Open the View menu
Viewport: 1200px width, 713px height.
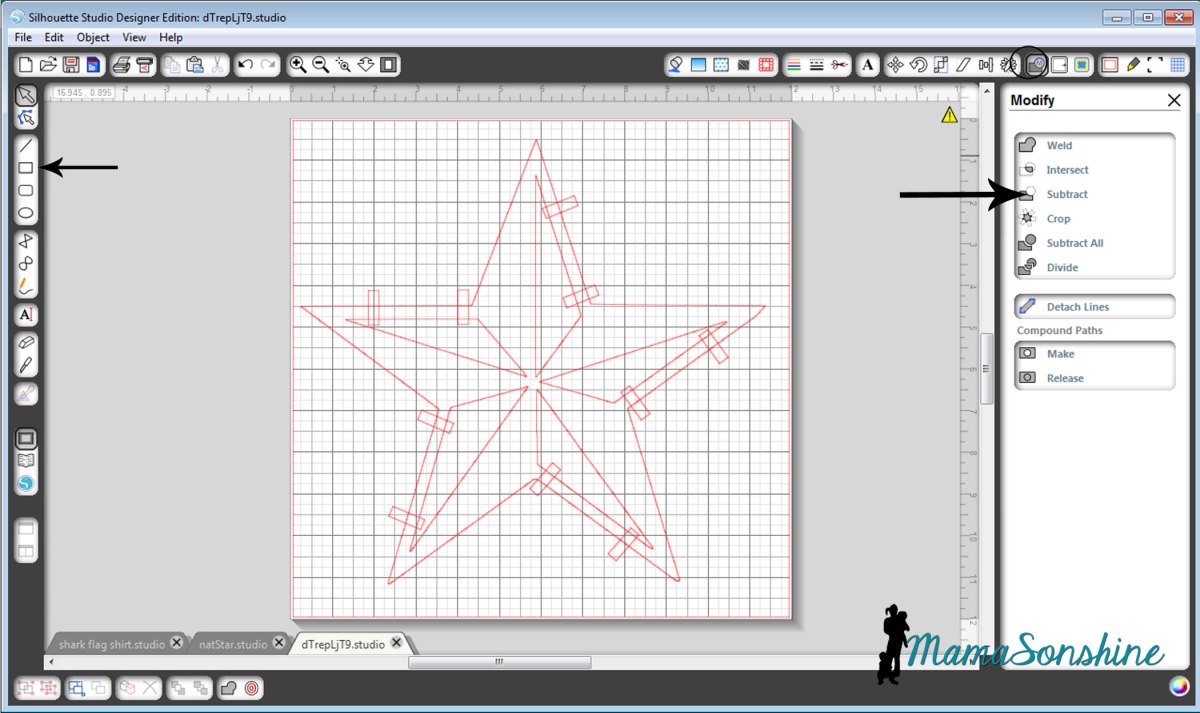134,37
